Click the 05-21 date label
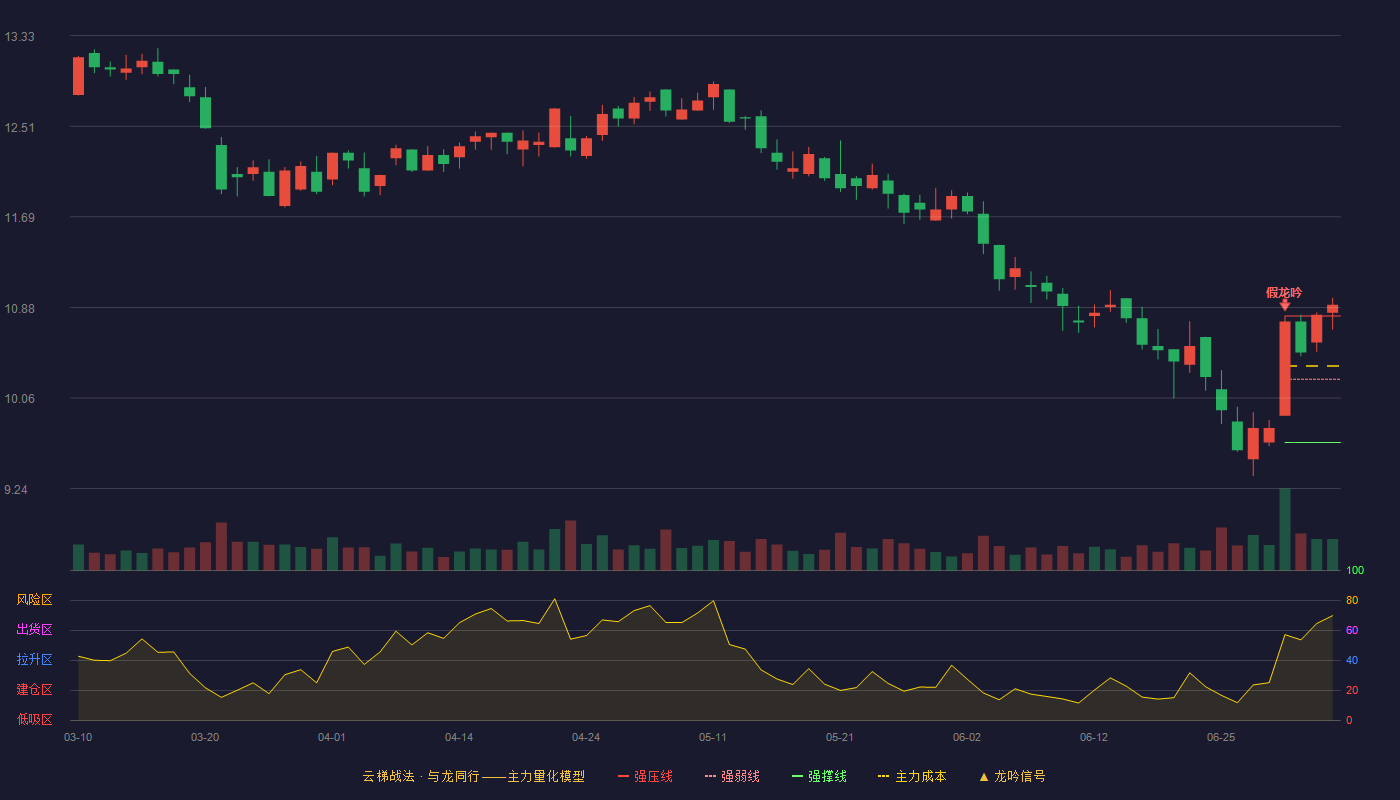 pyautogui.click(x=840, y=737)
